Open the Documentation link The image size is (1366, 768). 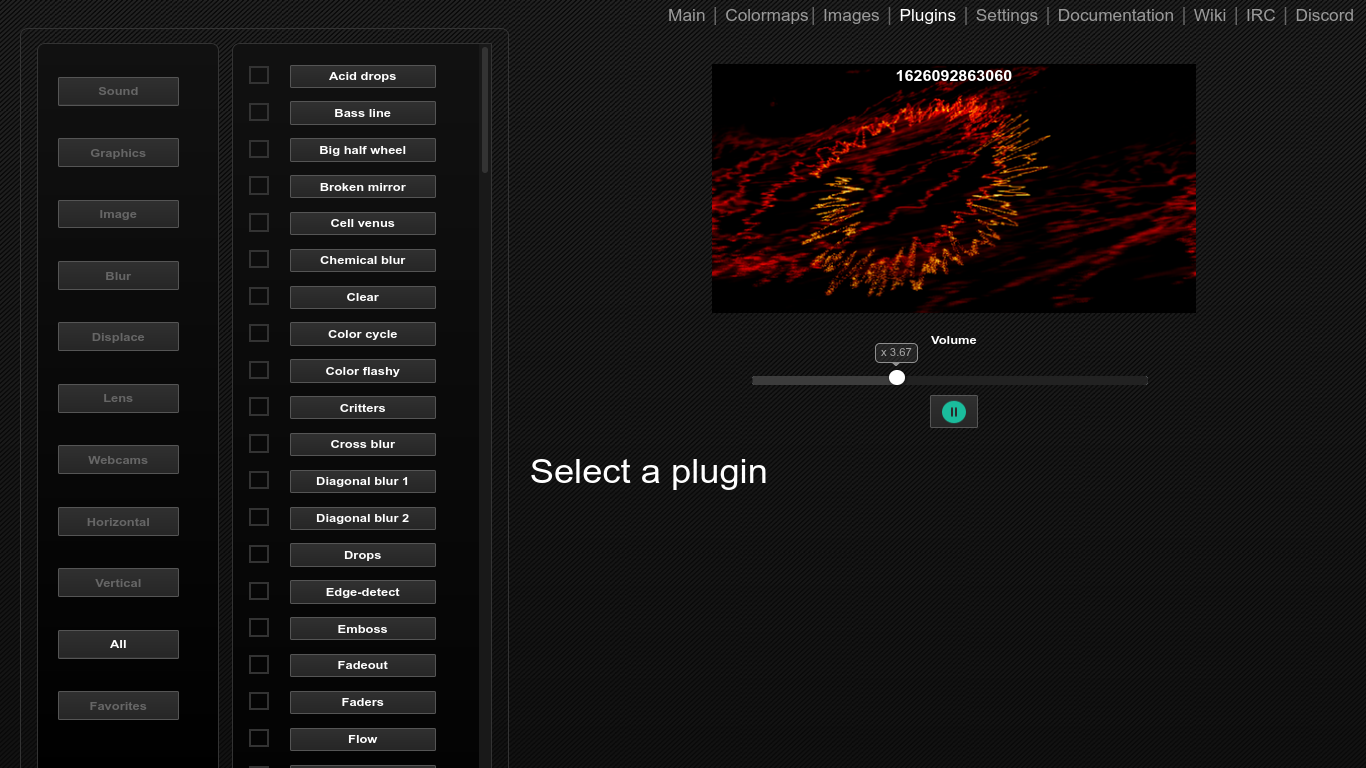[1115, 15]
